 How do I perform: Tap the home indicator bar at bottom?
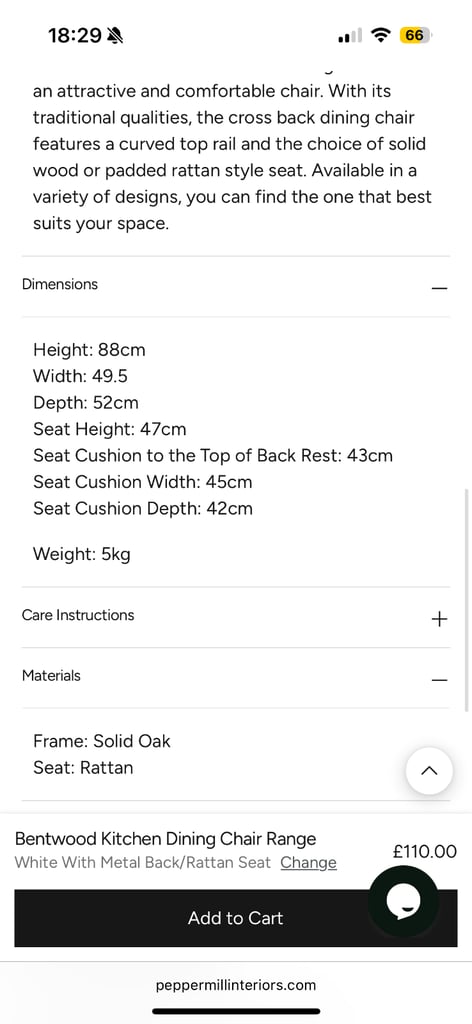pos(236,1012)
